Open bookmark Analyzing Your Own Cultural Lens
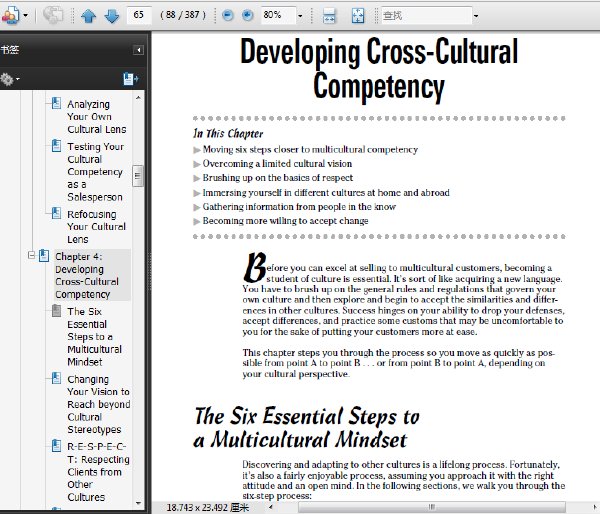This screenshot has height=514, width=600. [x=96, y=117]
